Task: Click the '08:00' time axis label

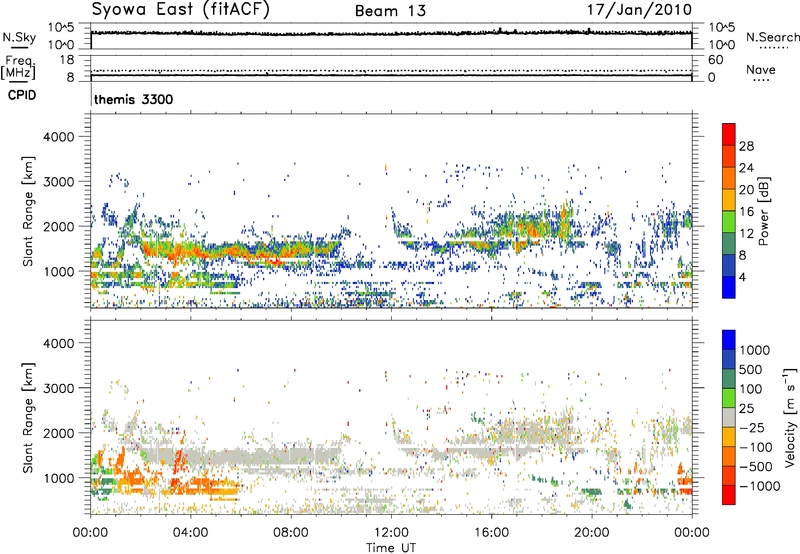Action: tap(291, 533)
